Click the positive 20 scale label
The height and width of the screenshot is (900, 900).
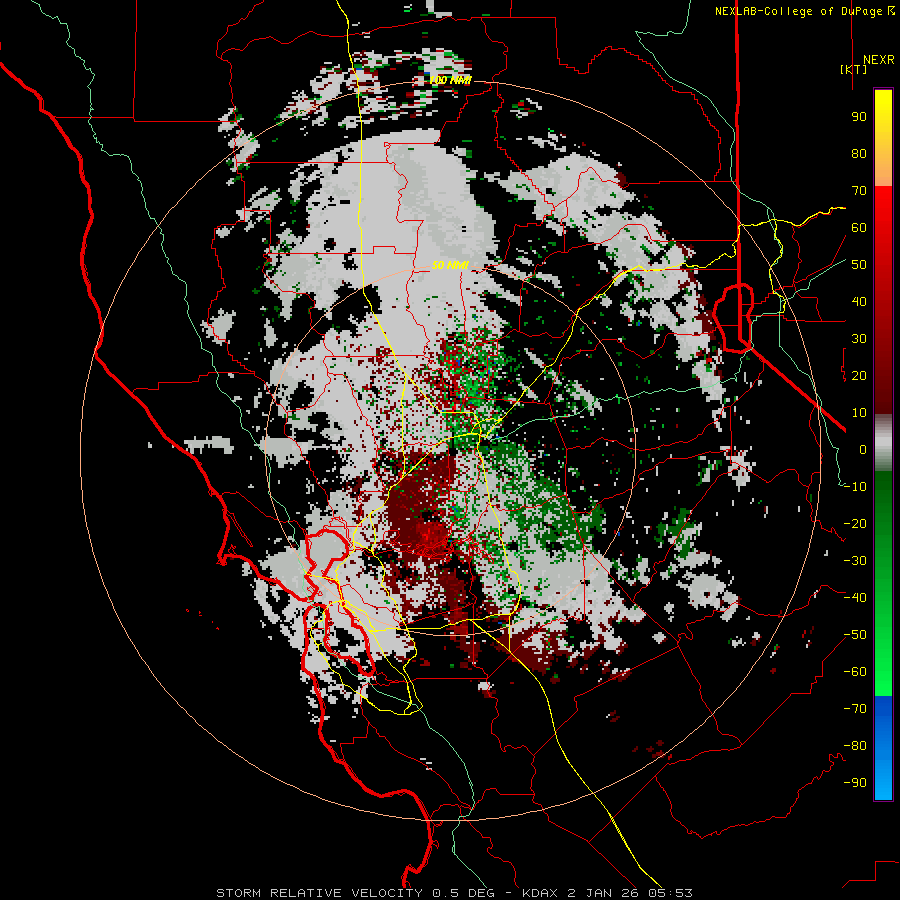(859, 376)
